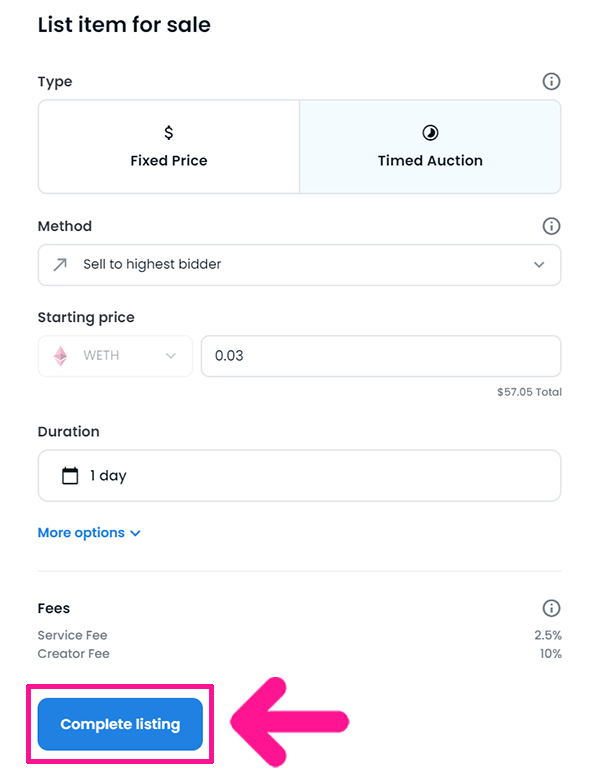Click the clock icon above Timed Auction

(x=430, y=133)
